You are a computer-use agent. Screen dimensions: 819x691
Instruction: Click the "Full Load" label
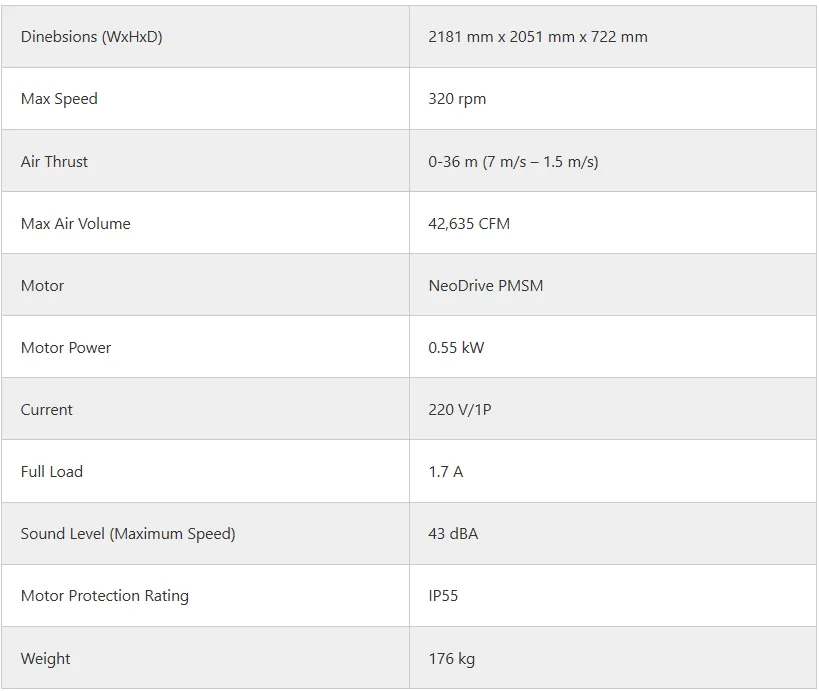coord(52,471)
